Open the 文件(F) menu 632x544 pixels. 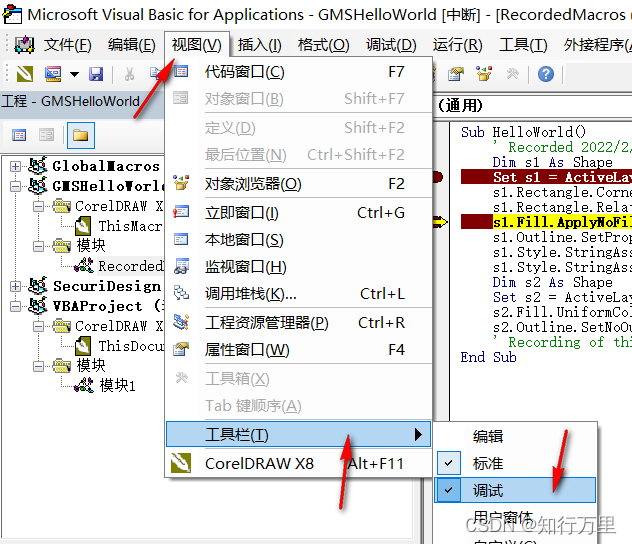coord(67,45)
